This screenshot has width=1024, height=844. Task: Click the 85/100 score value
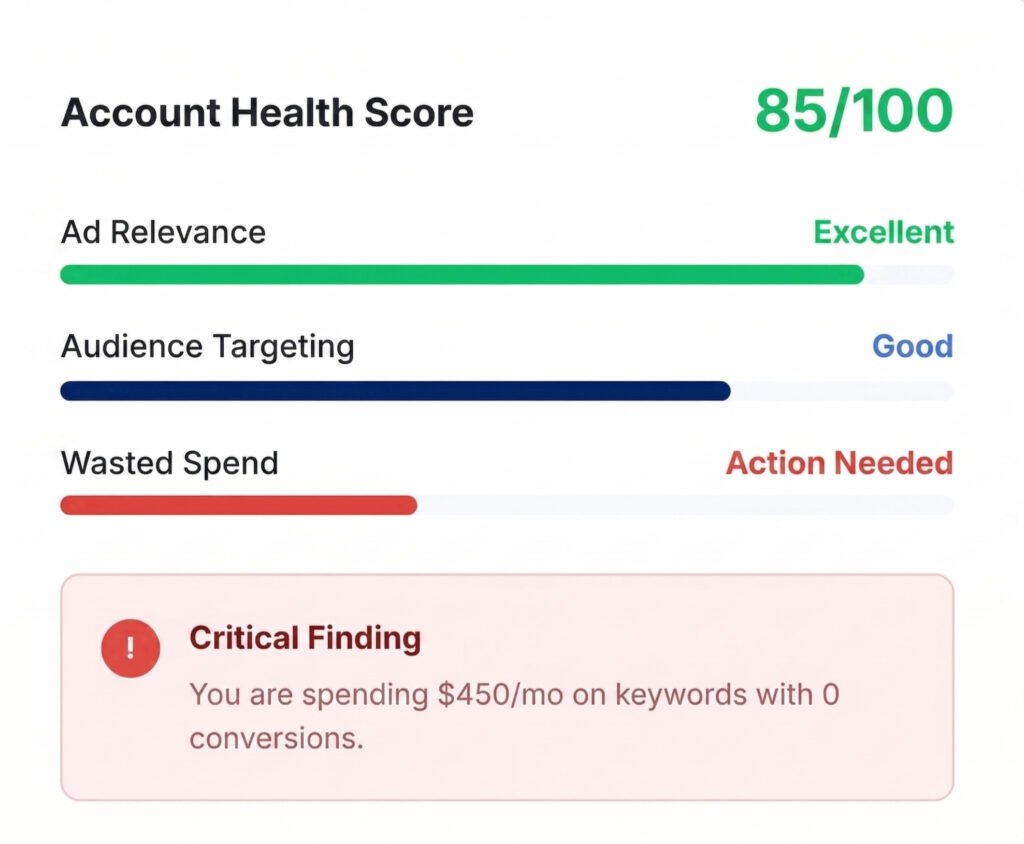pyautogui.click(x=853, y=111)
